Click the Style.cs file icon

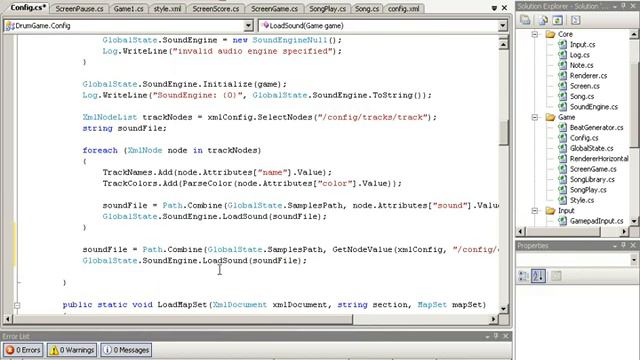[x=562, y=200]
